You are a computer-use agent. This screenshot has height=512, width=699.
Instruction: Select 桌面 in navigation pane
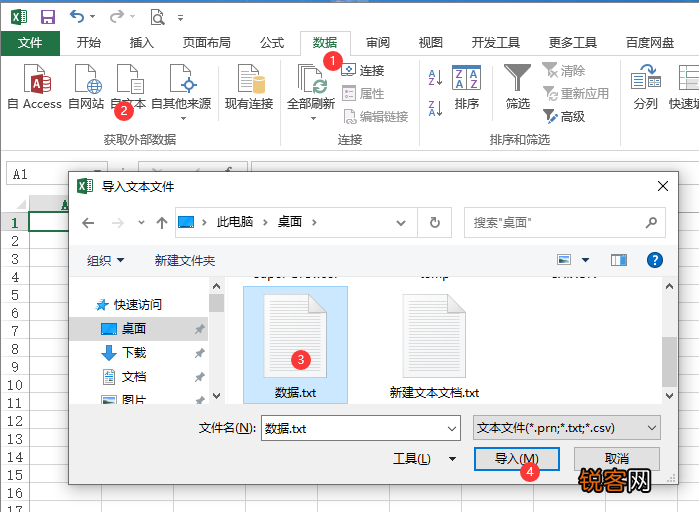click(139, 329)
